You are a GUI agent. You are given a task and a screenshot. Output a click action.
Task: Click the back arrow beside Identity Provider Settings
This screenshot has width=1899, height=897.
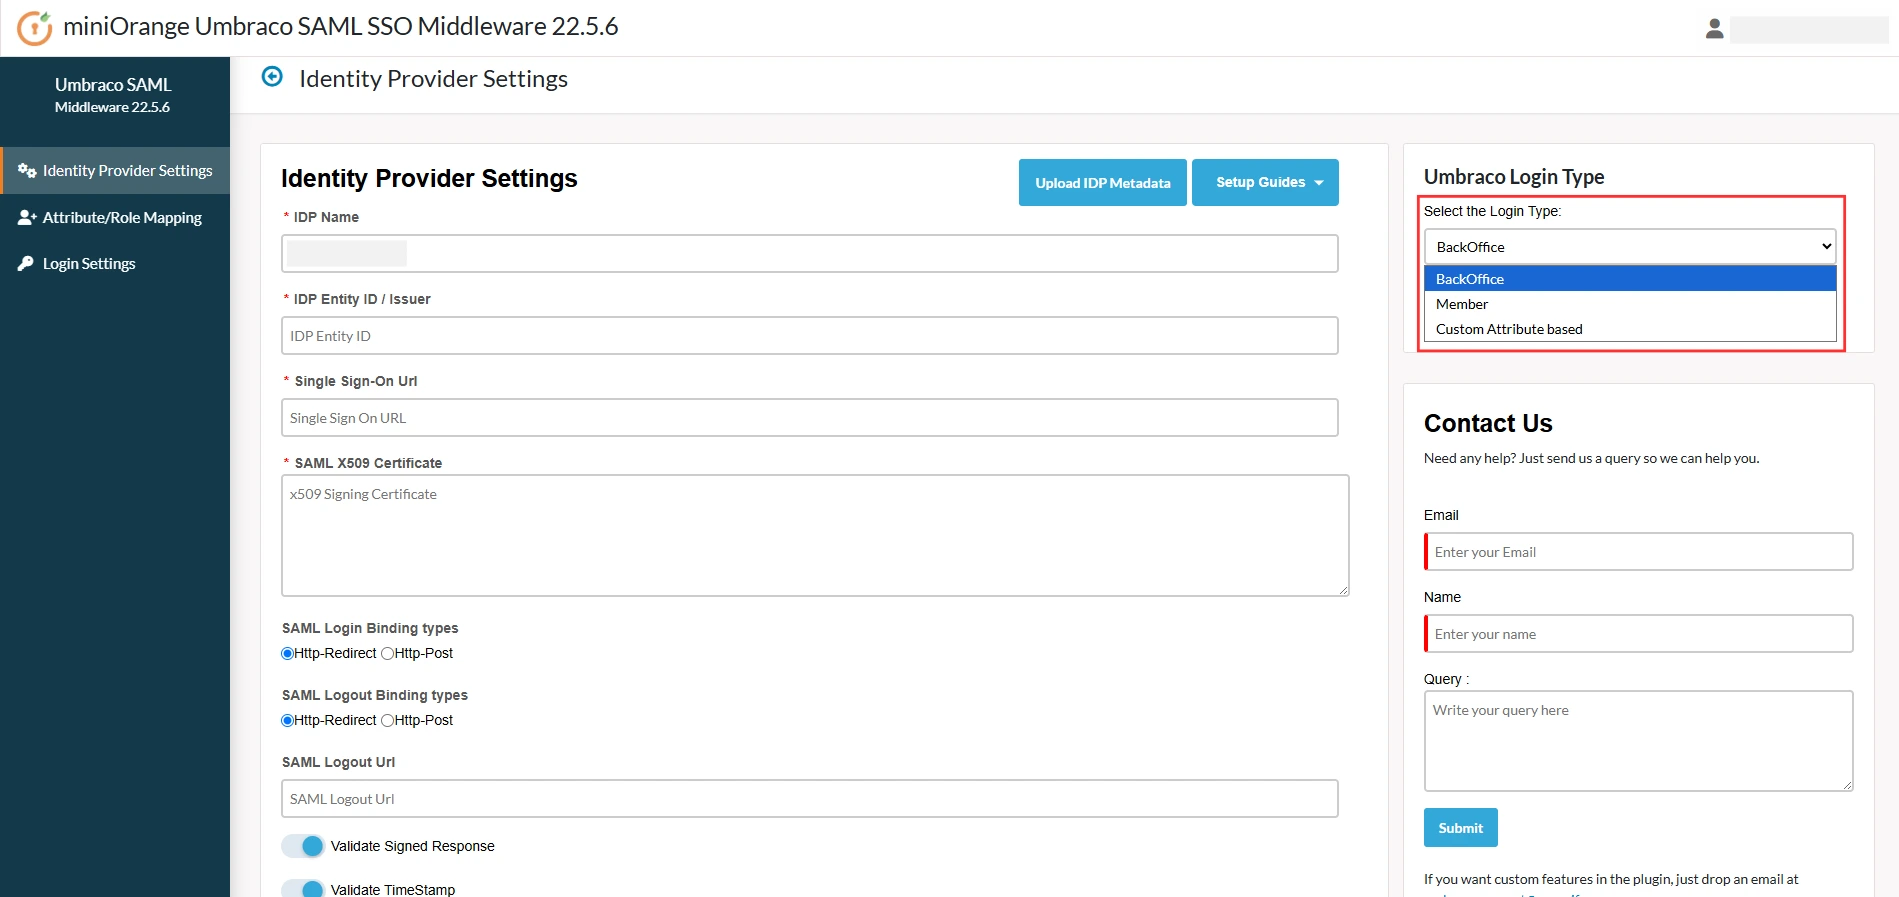(272, 77)
